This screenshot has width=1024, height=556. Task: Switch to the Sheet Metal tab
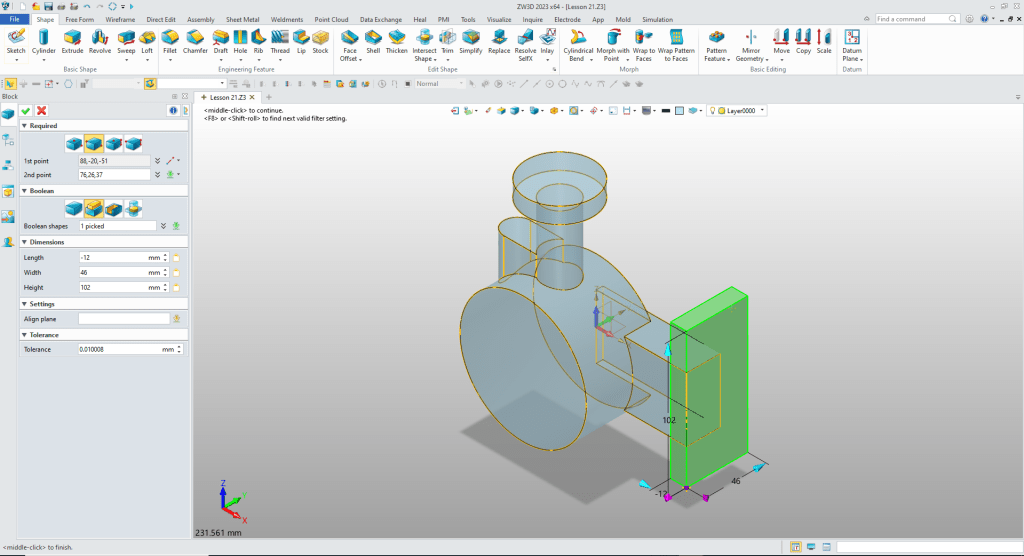pyautogui.click(x=240, y=19)
